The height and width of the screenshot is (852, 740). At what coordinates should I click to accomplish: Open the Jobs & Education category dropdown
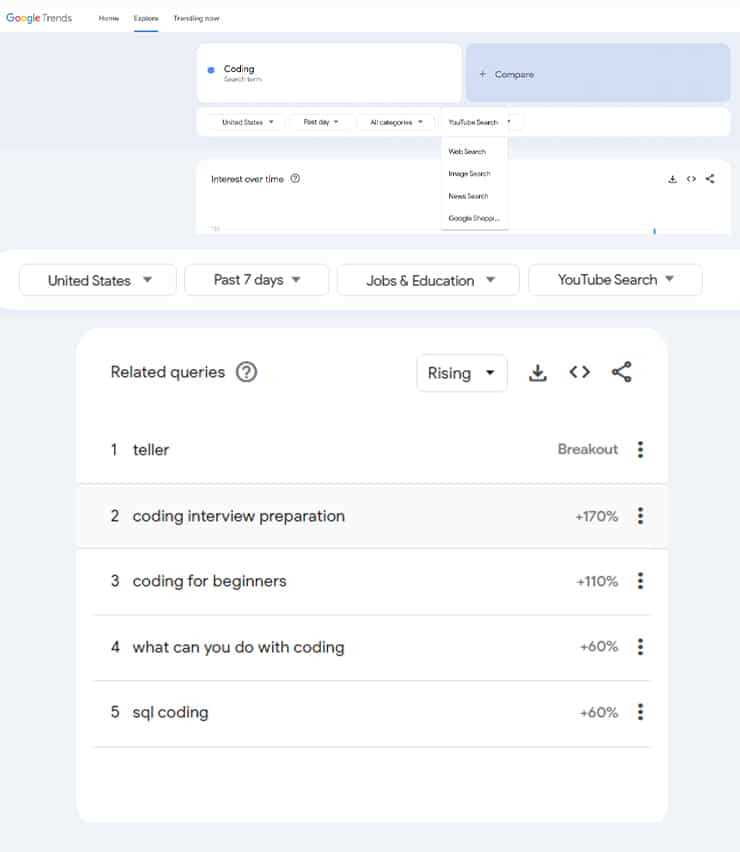[427, 280]
